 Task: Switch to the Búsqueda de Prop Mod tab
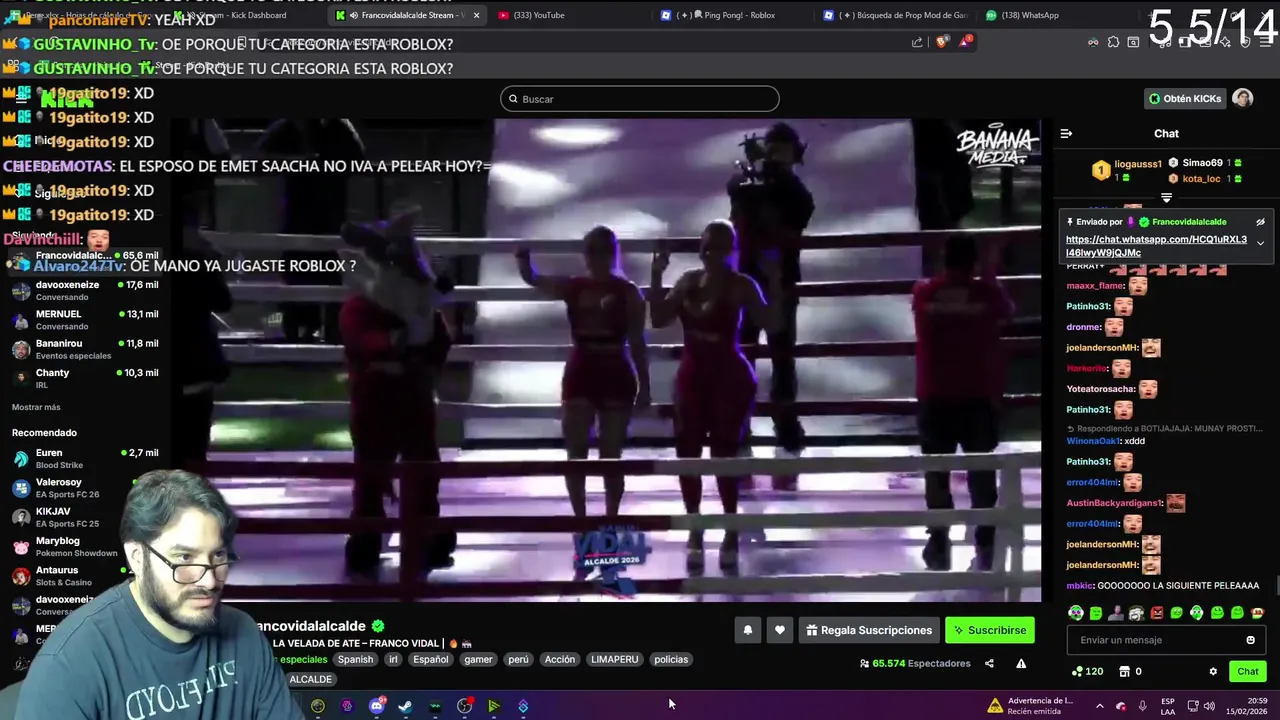895,15
